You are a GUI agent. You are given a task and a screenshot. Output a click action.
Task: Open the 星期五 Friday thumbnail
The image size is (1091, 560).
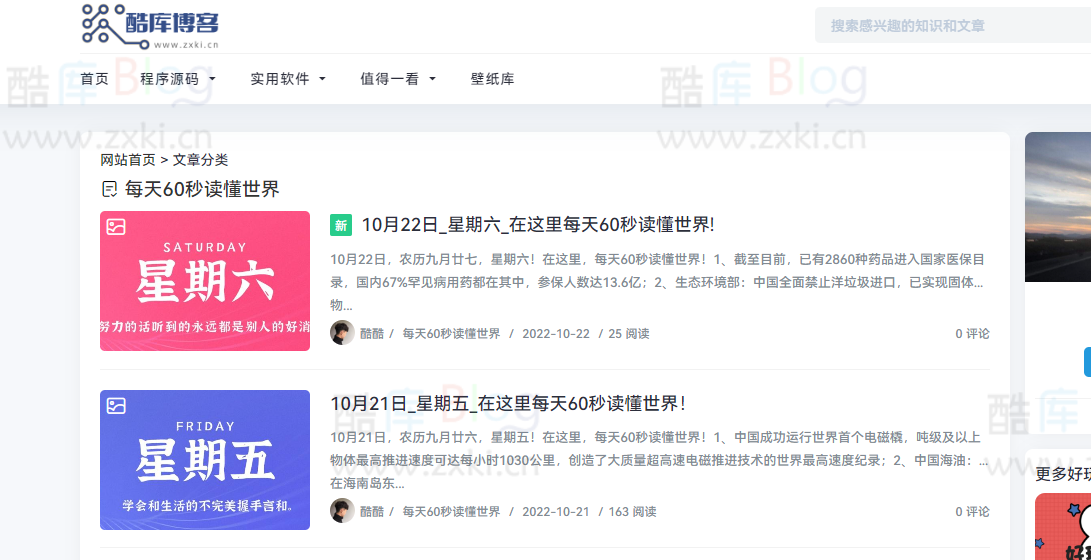pyautogui.click(x=205, y=460)
